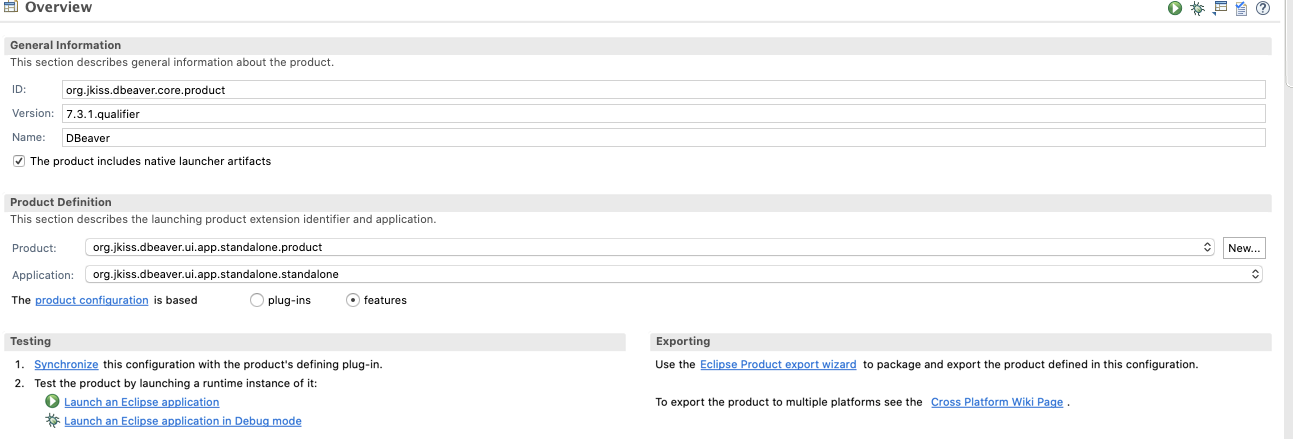Open the Eclipse Product export wizard link

click(x=778, y=364)
